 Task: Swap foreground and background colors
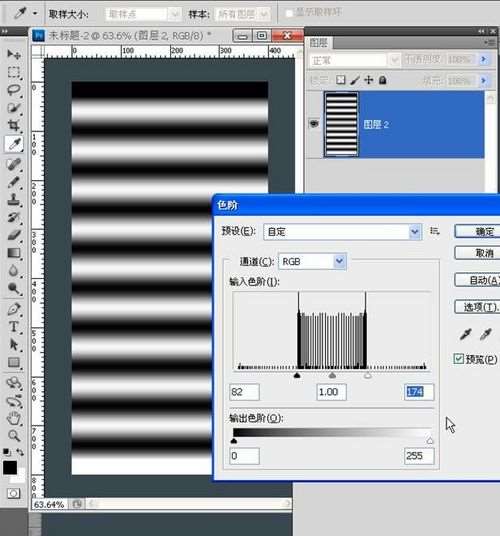20,452
